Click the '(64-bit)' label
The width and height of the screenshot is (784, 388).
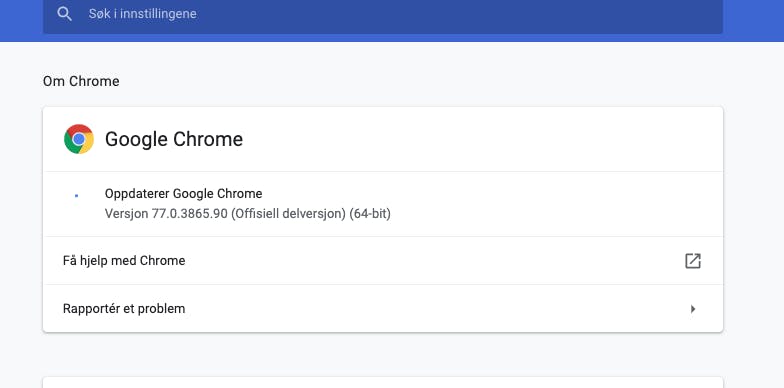click(370, 214)
